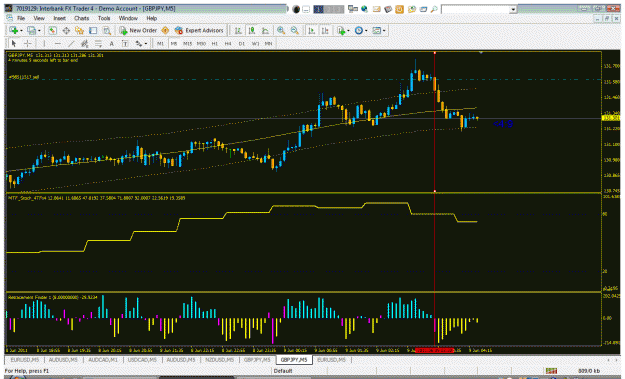Toggle the line chart display mode

coord(265,30)
